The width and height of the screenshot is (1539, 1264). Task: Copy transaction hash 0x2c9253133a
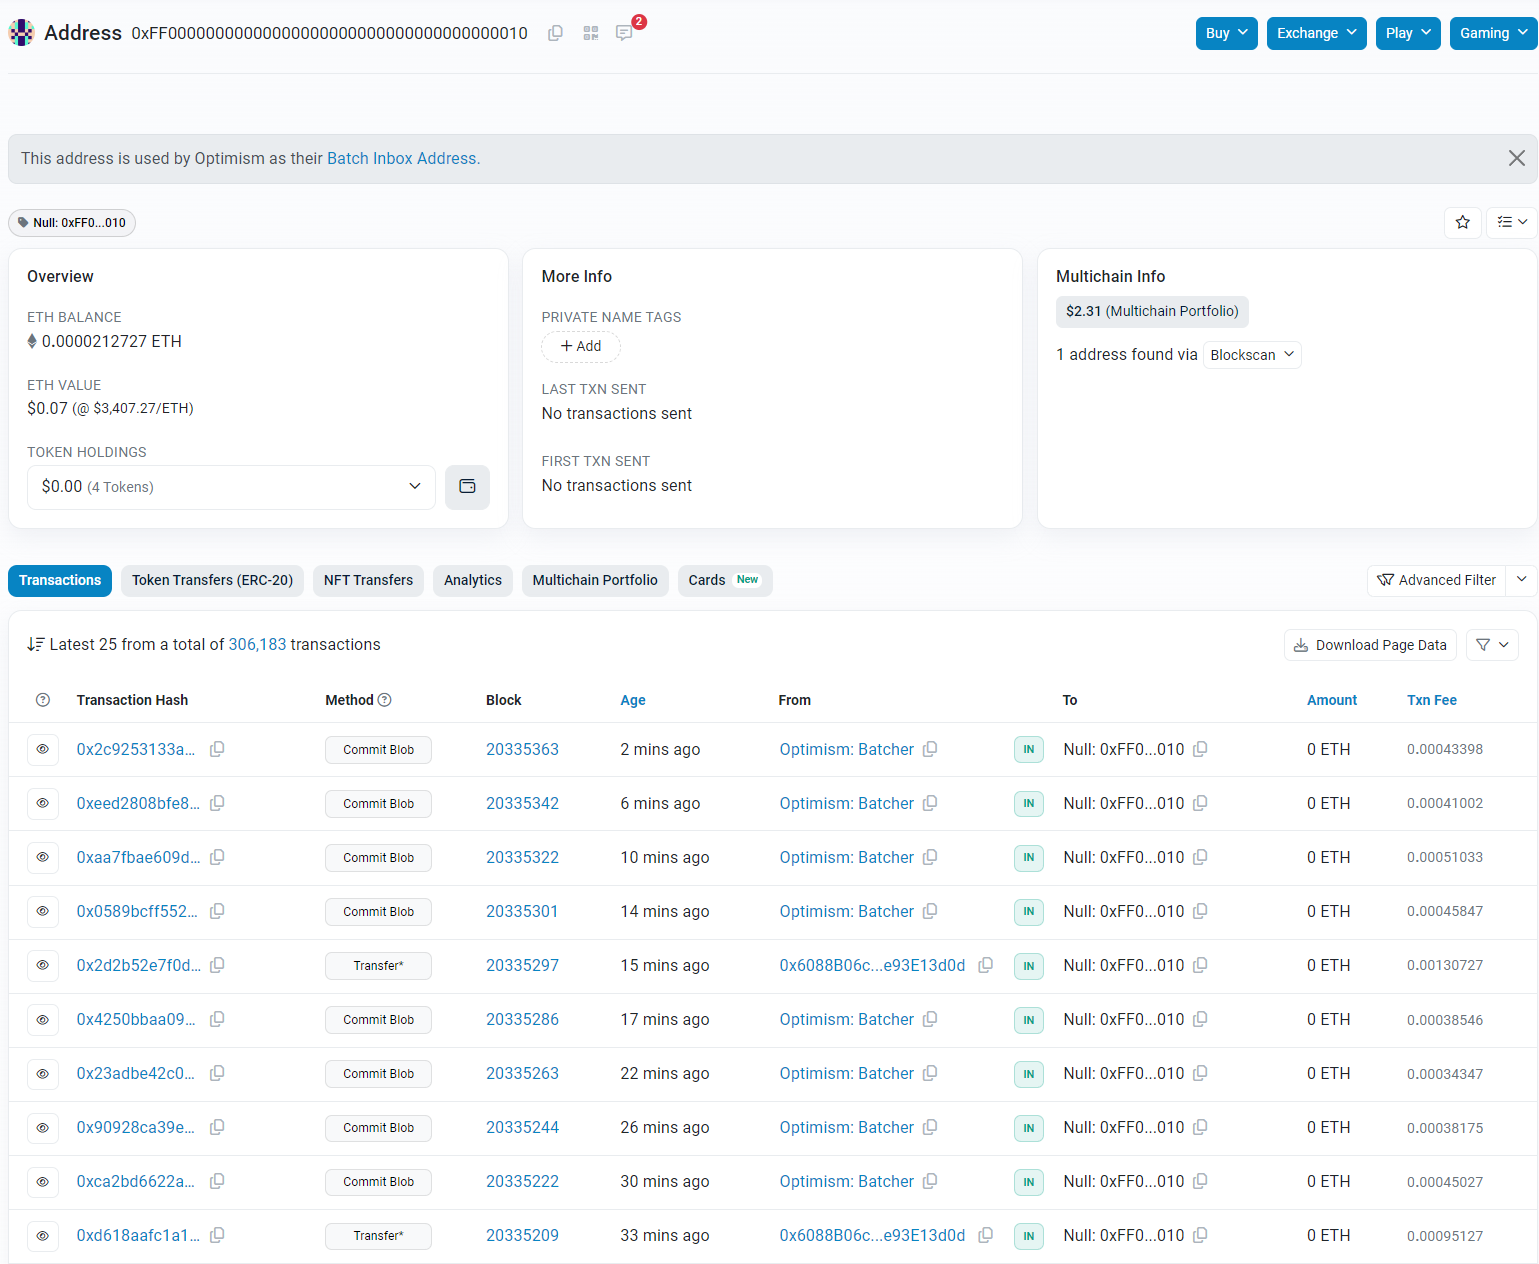217,749
